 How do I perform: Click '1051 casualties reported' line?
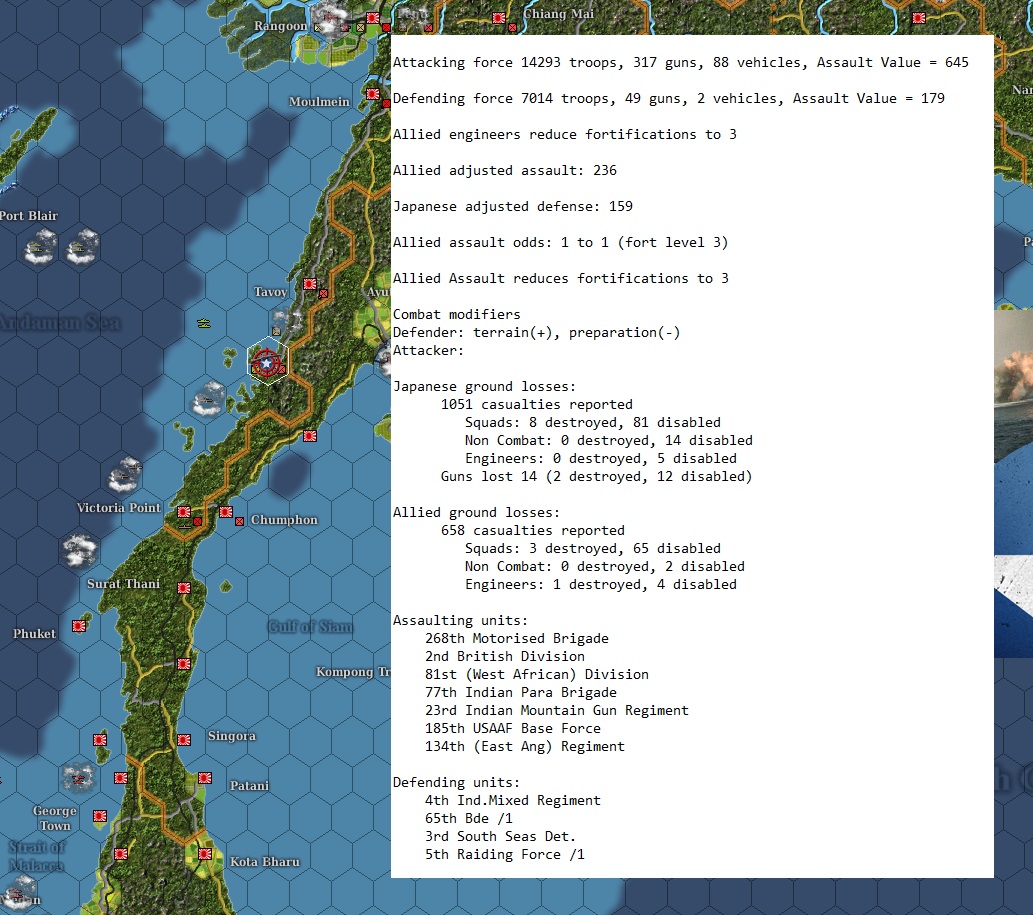[x=537, y=404]
